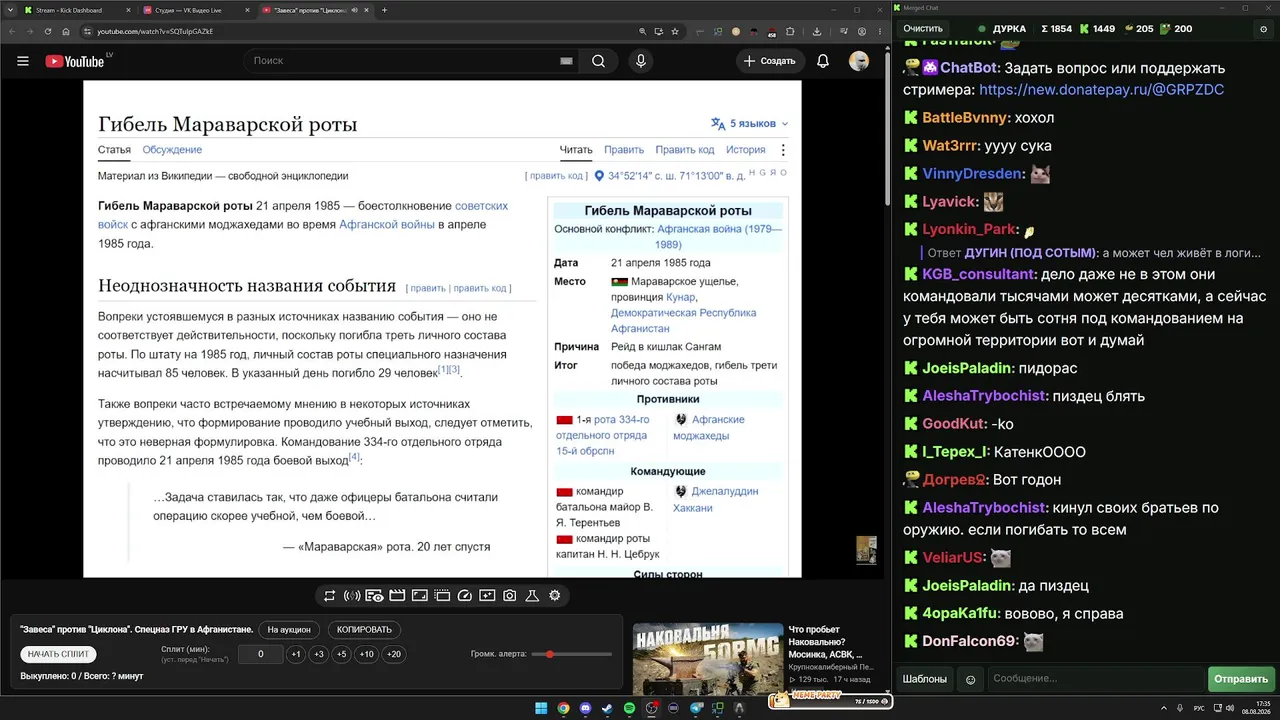This screenshot has height=720, width=1280.
Task: Start voice search with the microphone icon
Action: (641, 61)
